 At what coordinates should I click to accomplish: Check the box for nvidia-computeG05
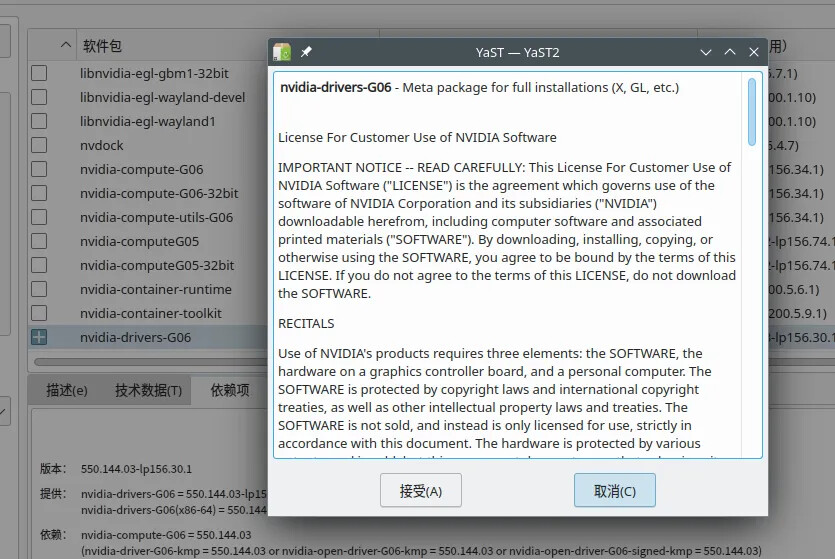click(39, 241)
